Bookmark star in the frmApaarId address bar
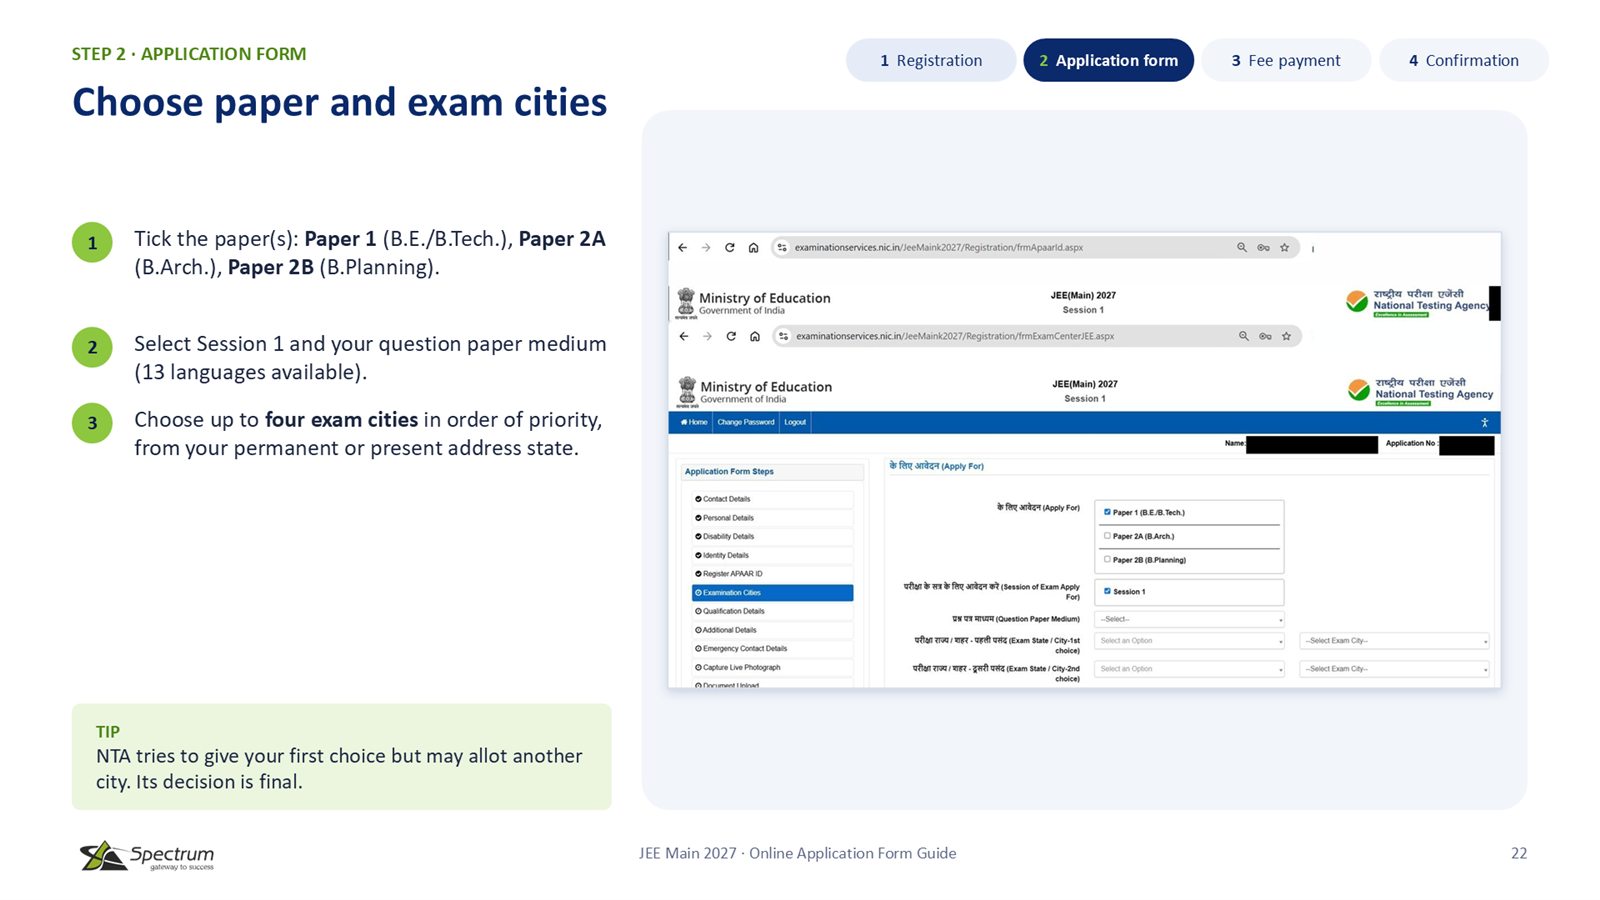Viewport: 1600px width, 900px height. pos(1285,248)
